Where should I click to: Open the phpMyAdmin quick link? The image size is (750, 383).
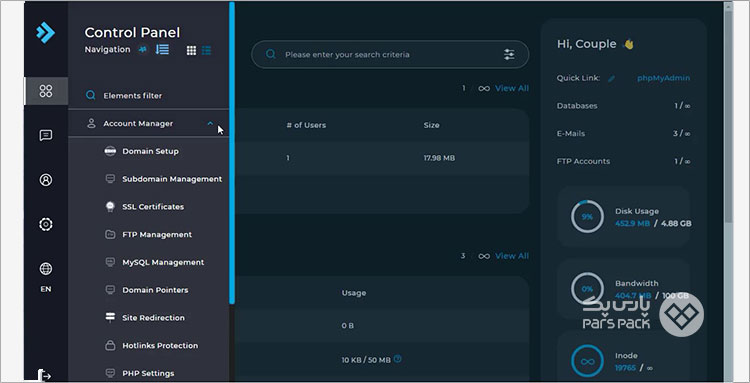[x=663, y=78]
